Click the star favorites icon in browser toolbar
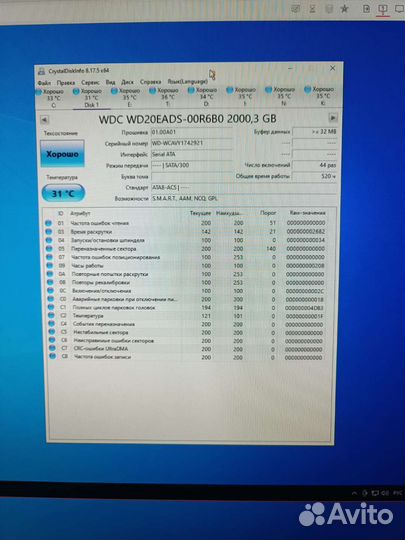Image resolution: width=405 pixels, height=540 pixels. click(x=344, y=9)
